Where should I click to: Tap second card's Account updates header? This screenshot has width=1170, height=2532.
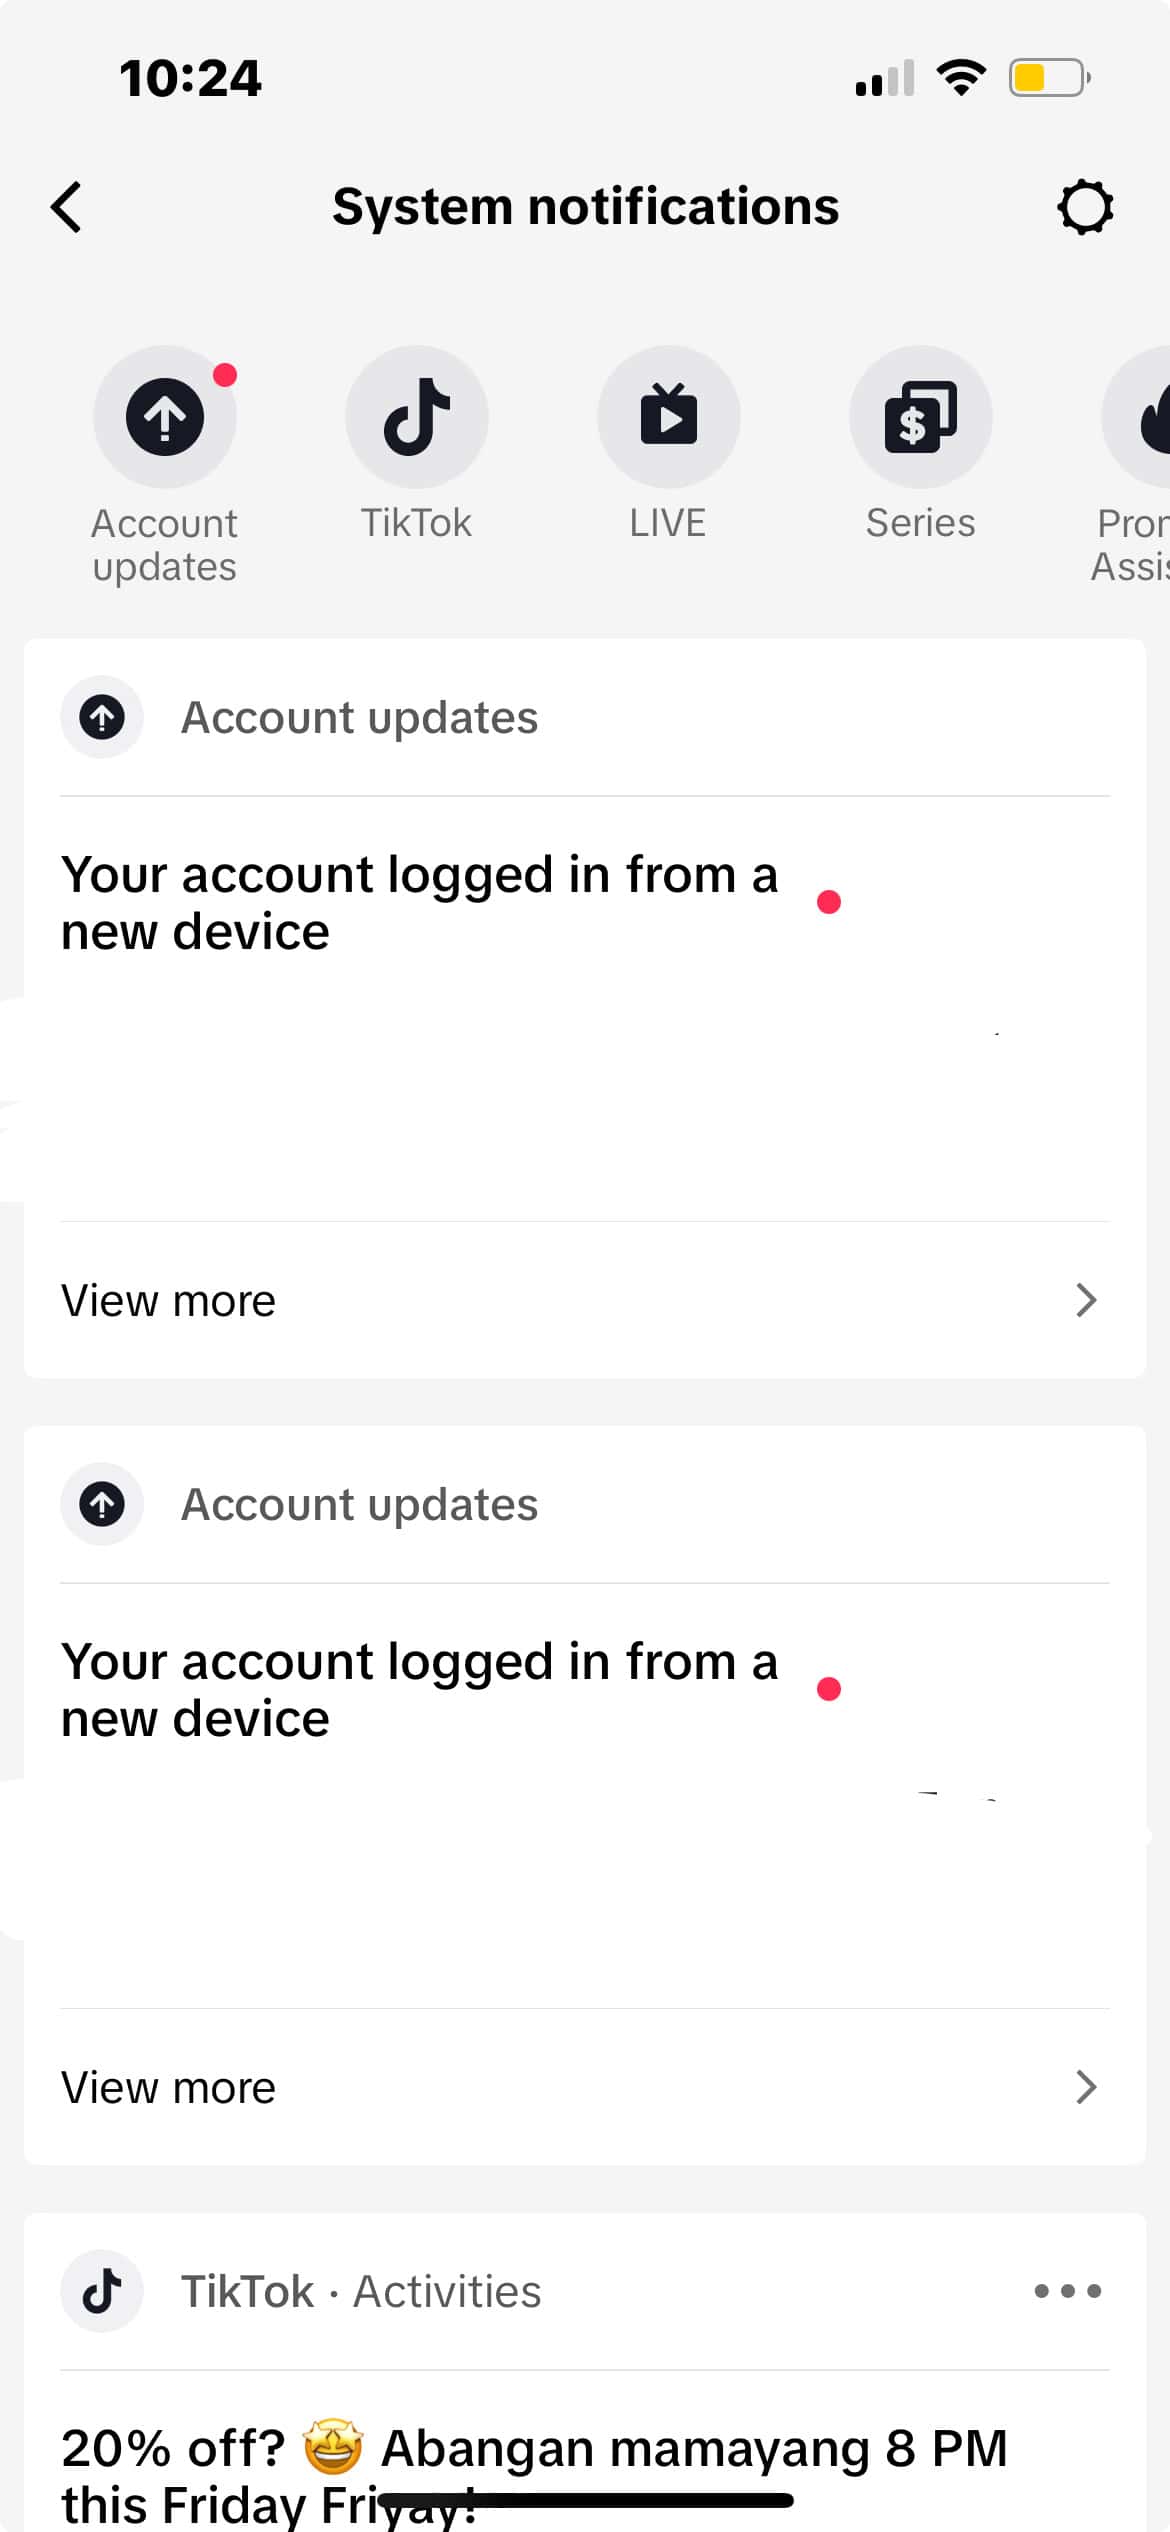coord(359,1505)
